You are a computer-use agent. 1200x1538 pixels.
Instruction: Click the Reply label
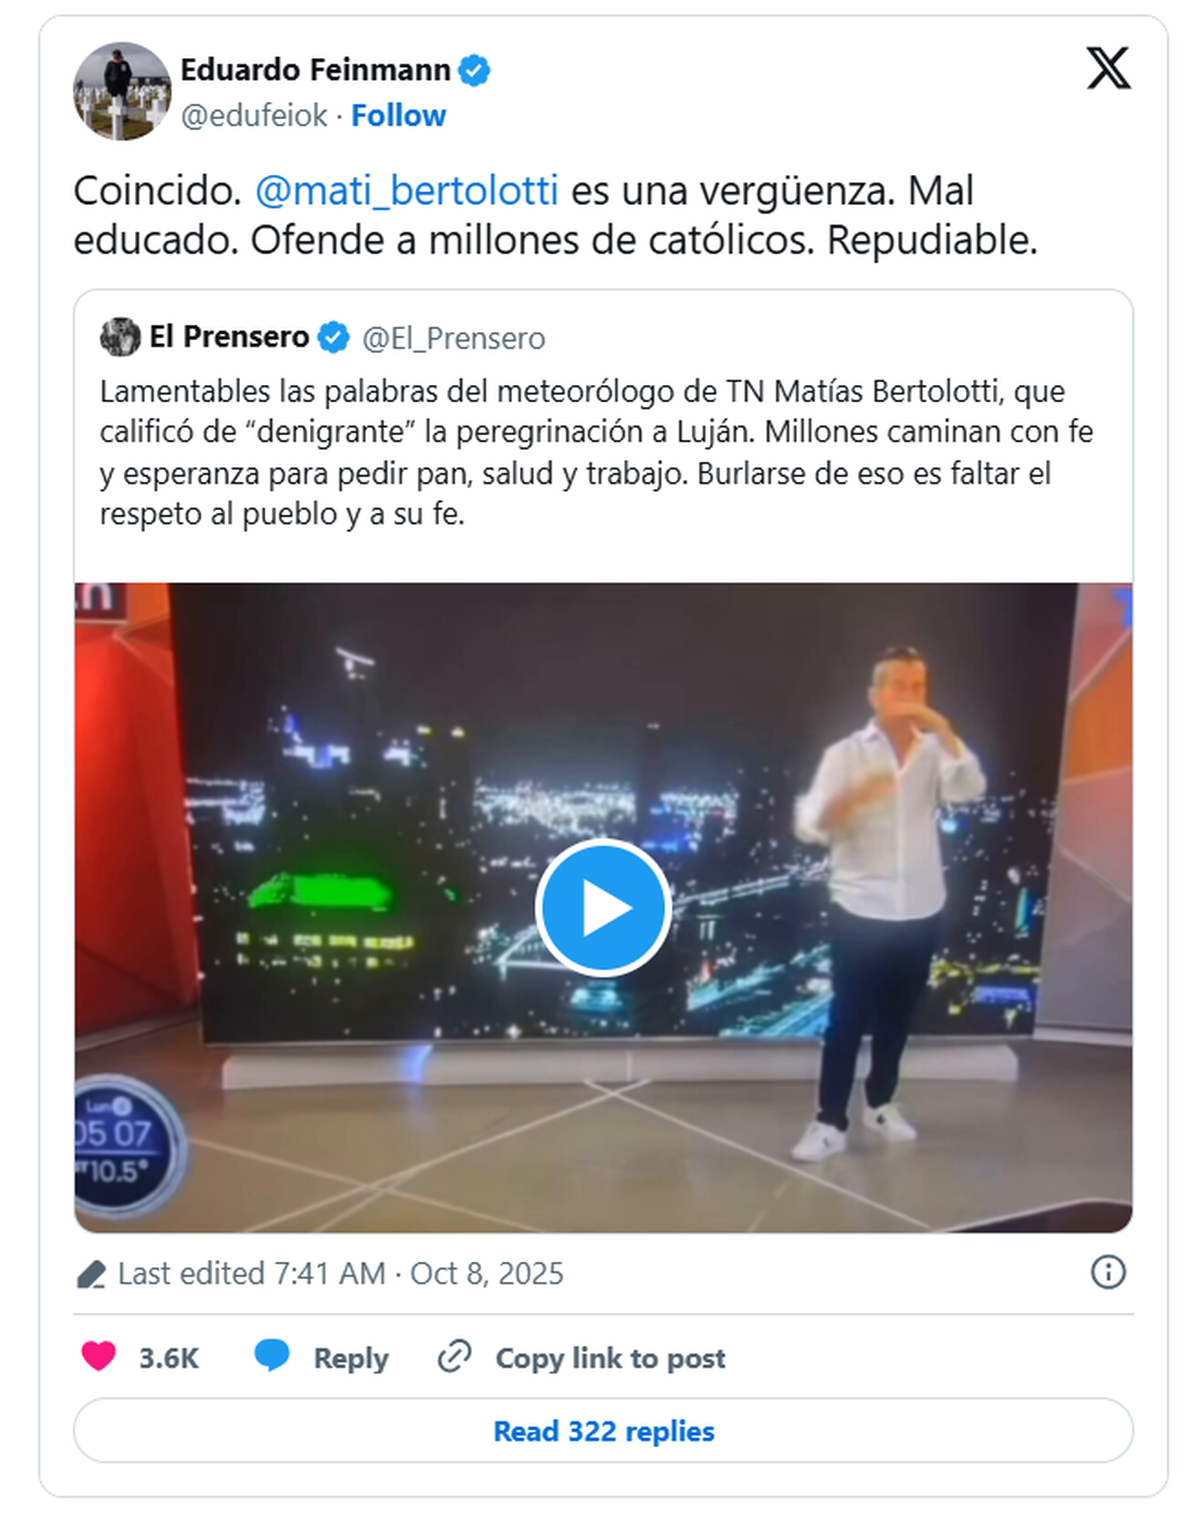pos(351,1358)
